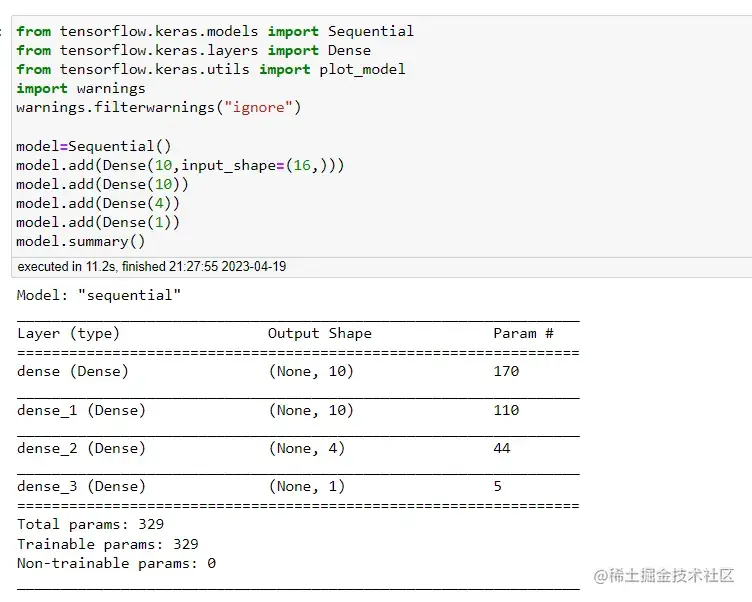Click the plot_model import line
Screen dimensions: 752x602
point(211,70)
